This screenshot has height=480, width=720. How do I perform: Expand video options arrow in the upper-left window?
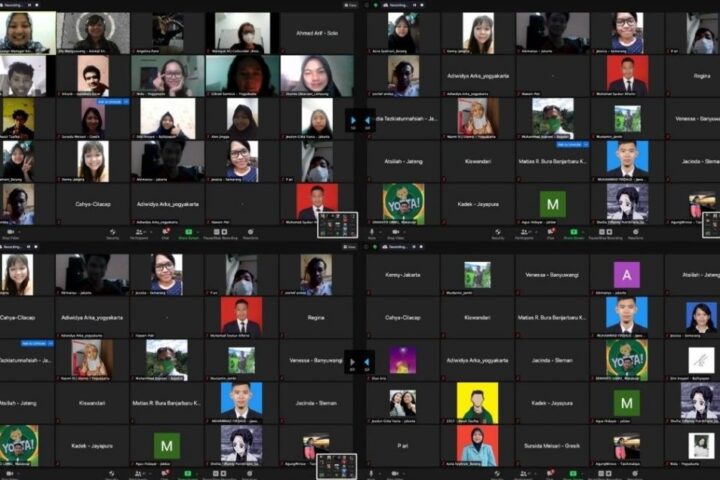(x=19, y=232)
